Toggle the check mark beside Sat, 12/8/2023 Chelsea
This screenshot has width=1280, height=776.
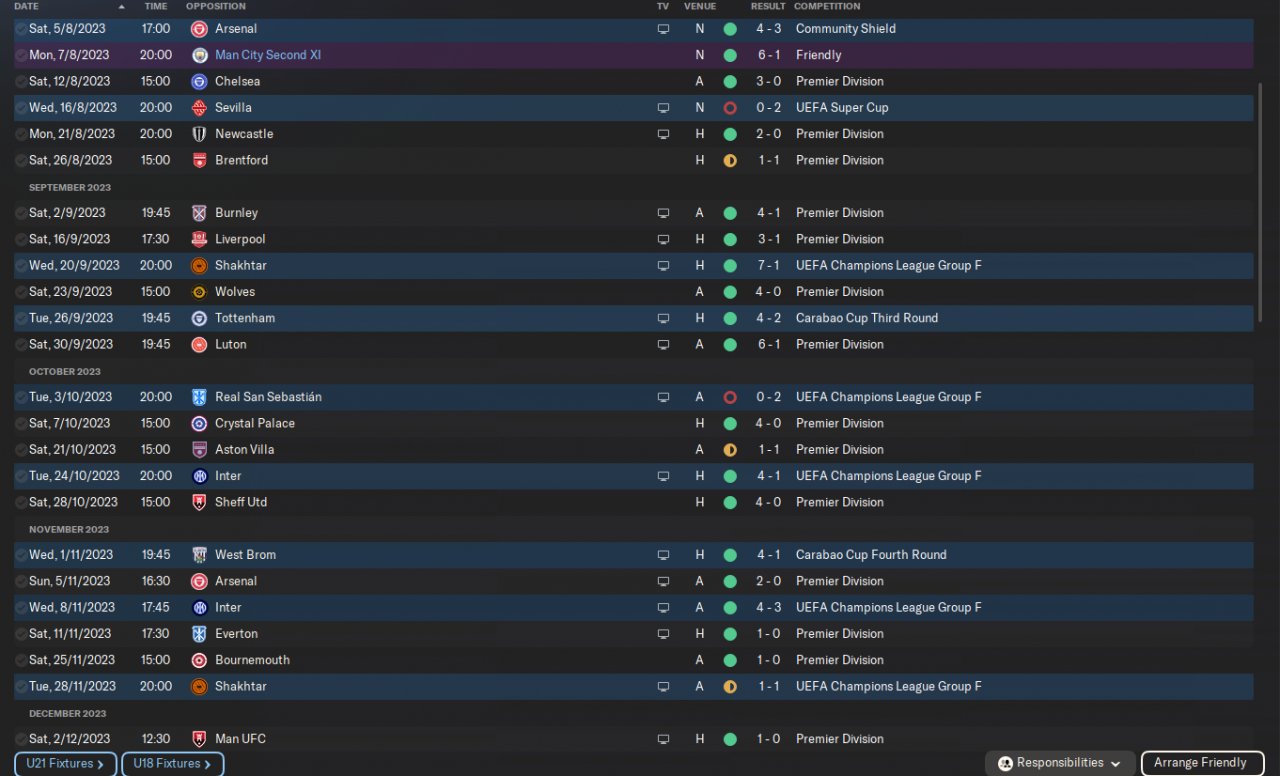(21, 82)
